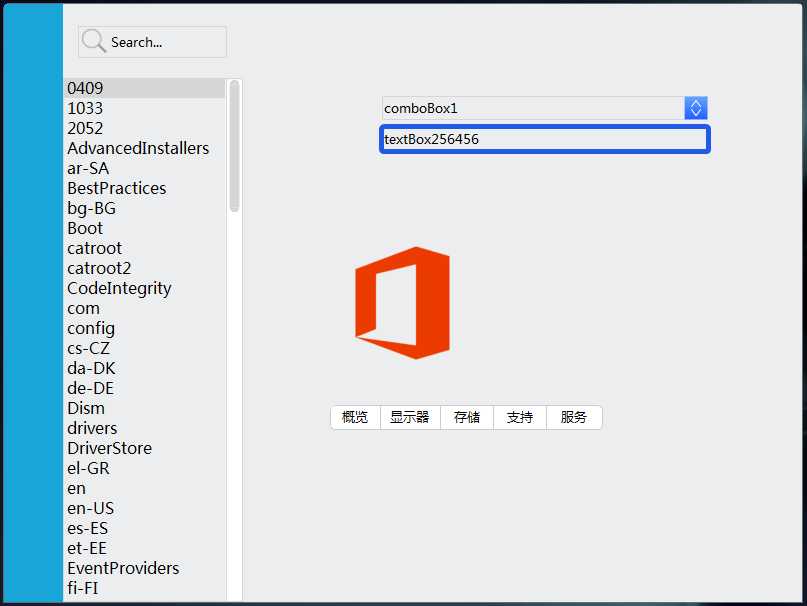The height and width of the screenshot is (606, 807).
Task: Click the list's vertical scrollbar thumb
Action: (234, 146)
